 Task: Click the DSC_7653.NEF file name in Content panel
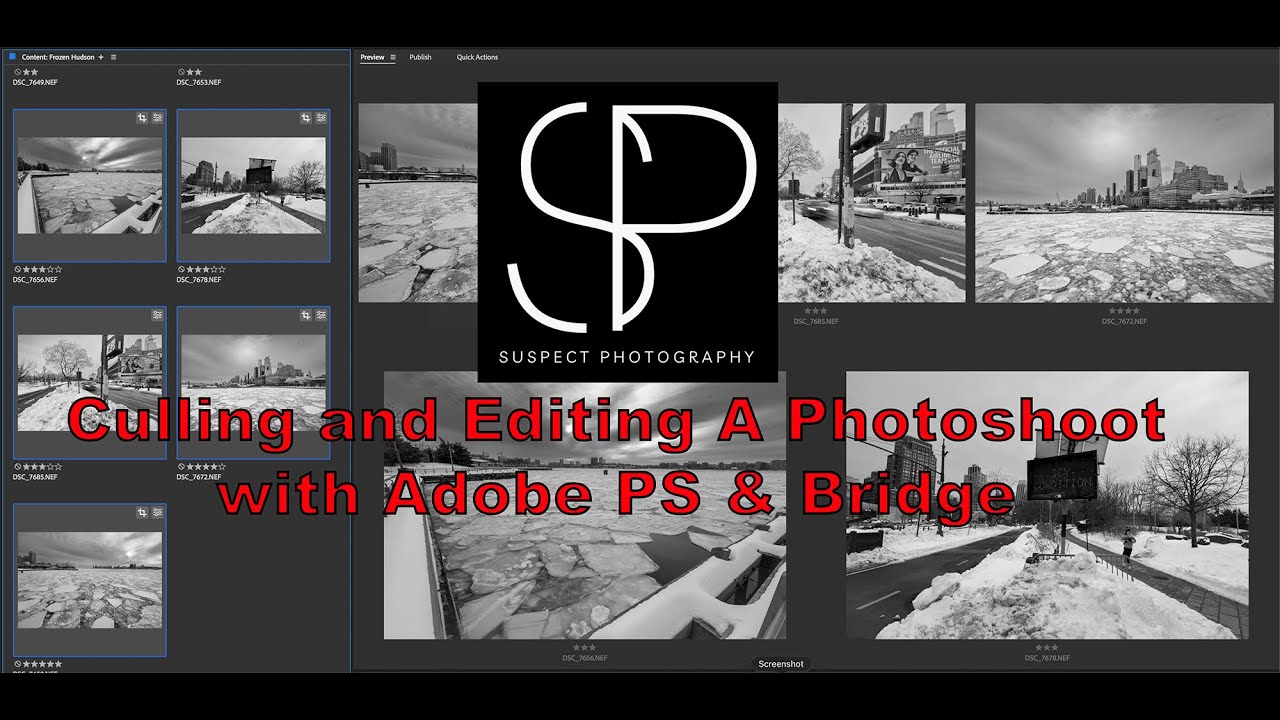click(x=199, y=82)
